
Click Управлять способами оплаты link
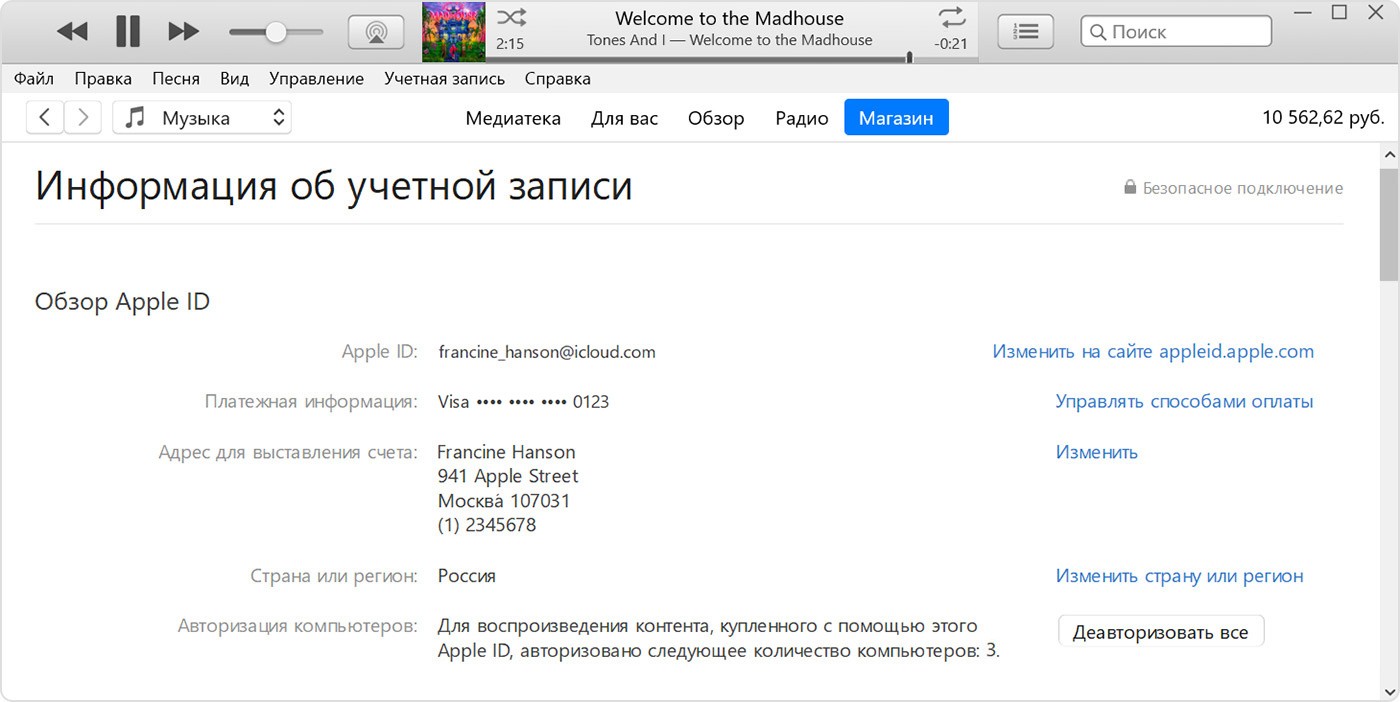click(x=1184, y=402)
